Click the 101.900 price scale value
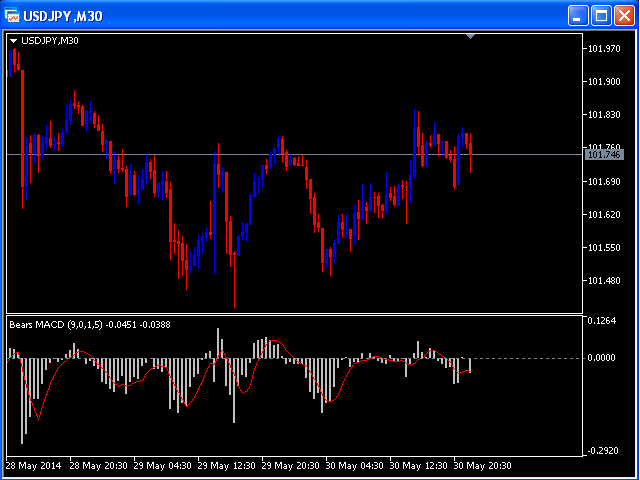Image resolution: width=640 pixels, height=480 pixels. (604, 82)
